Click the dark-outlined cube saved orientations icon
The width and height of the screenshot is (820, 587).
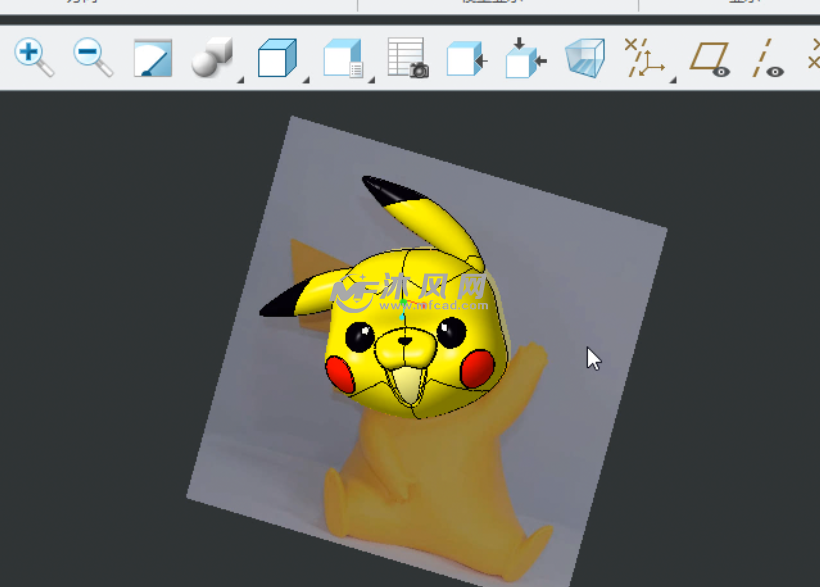click(x=278, y=58)
